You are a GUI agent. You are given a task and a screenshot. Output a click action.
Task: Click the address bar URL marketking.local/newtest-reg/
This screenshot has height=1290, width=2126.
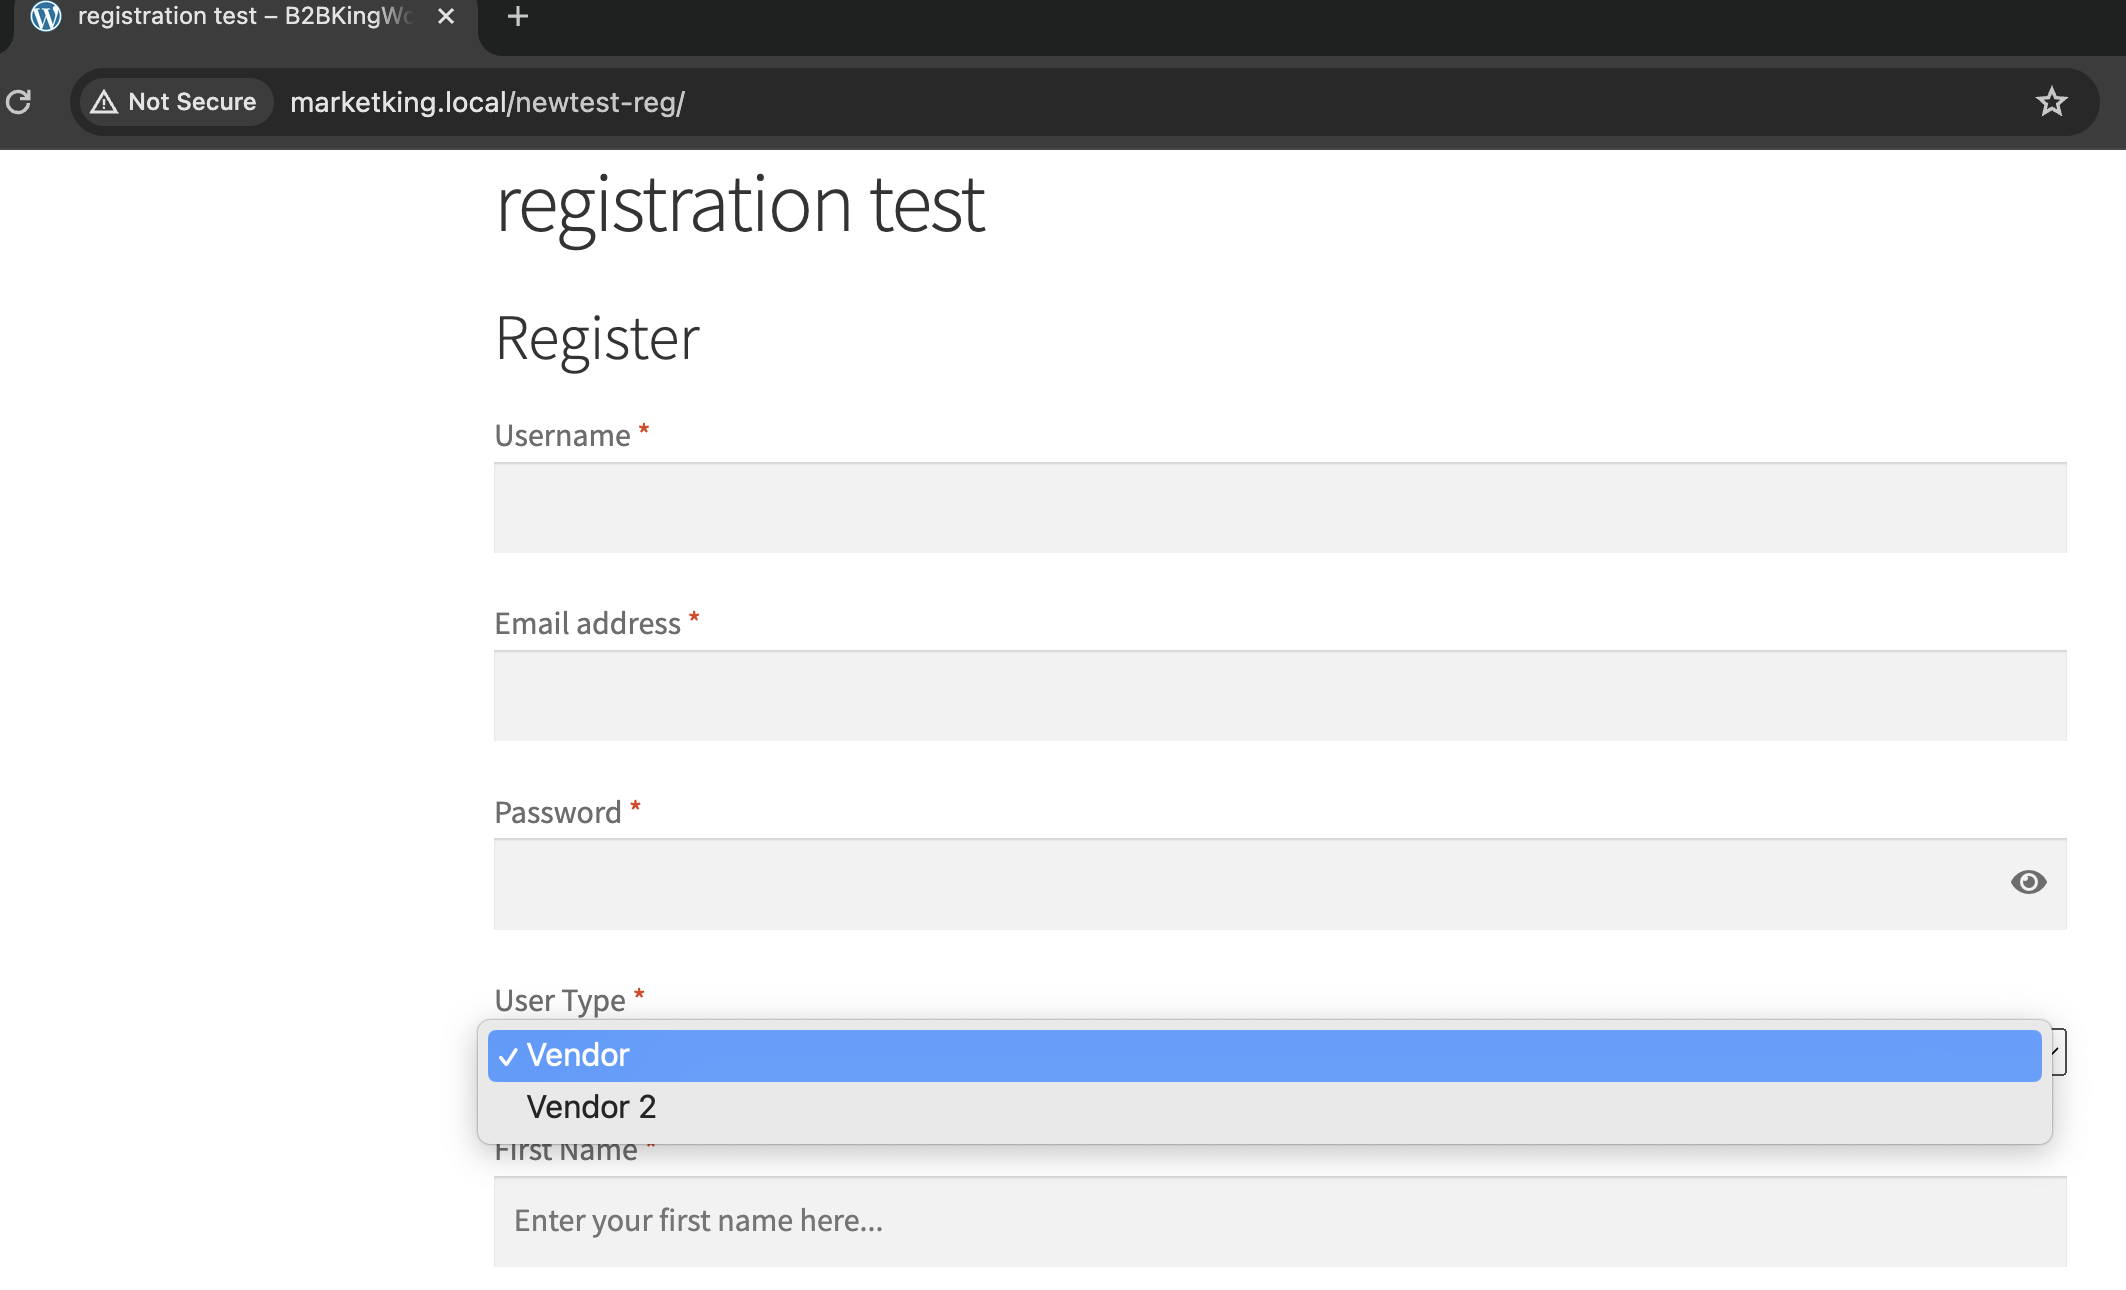pyautogui.click(x=487, y=102)
